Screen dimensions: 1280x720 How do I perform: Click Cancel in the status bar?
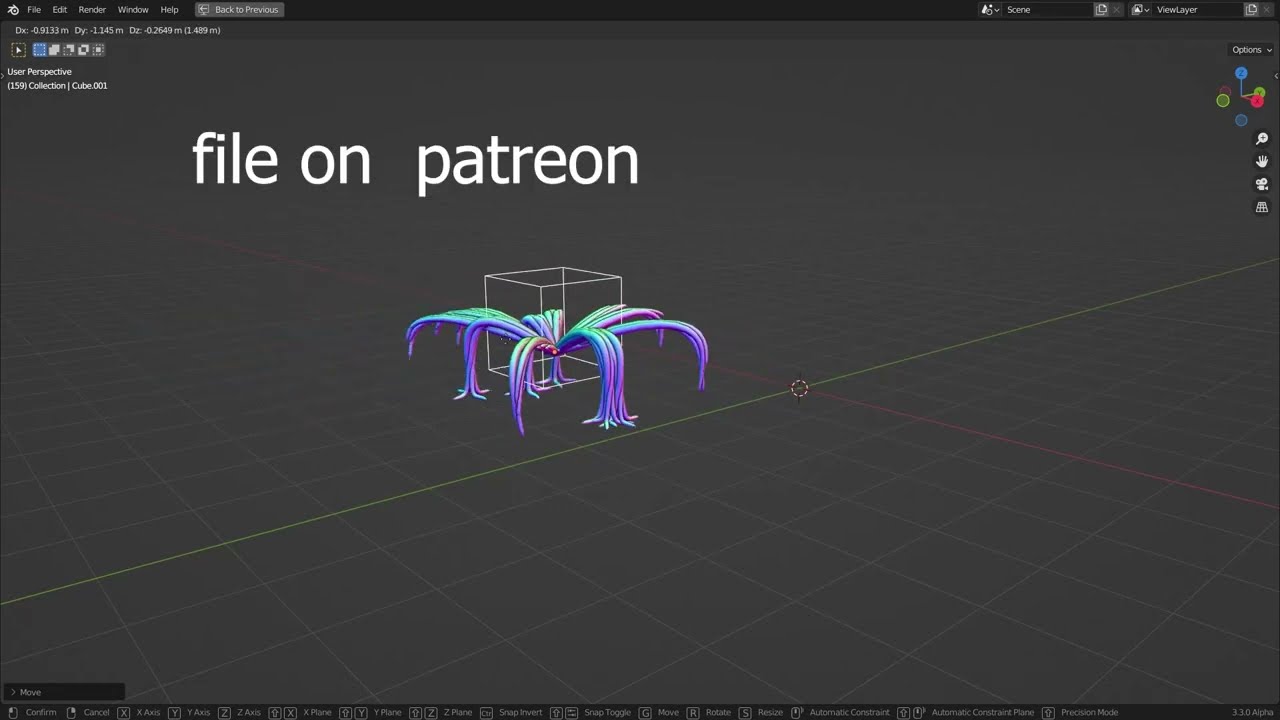coord(96,712)
